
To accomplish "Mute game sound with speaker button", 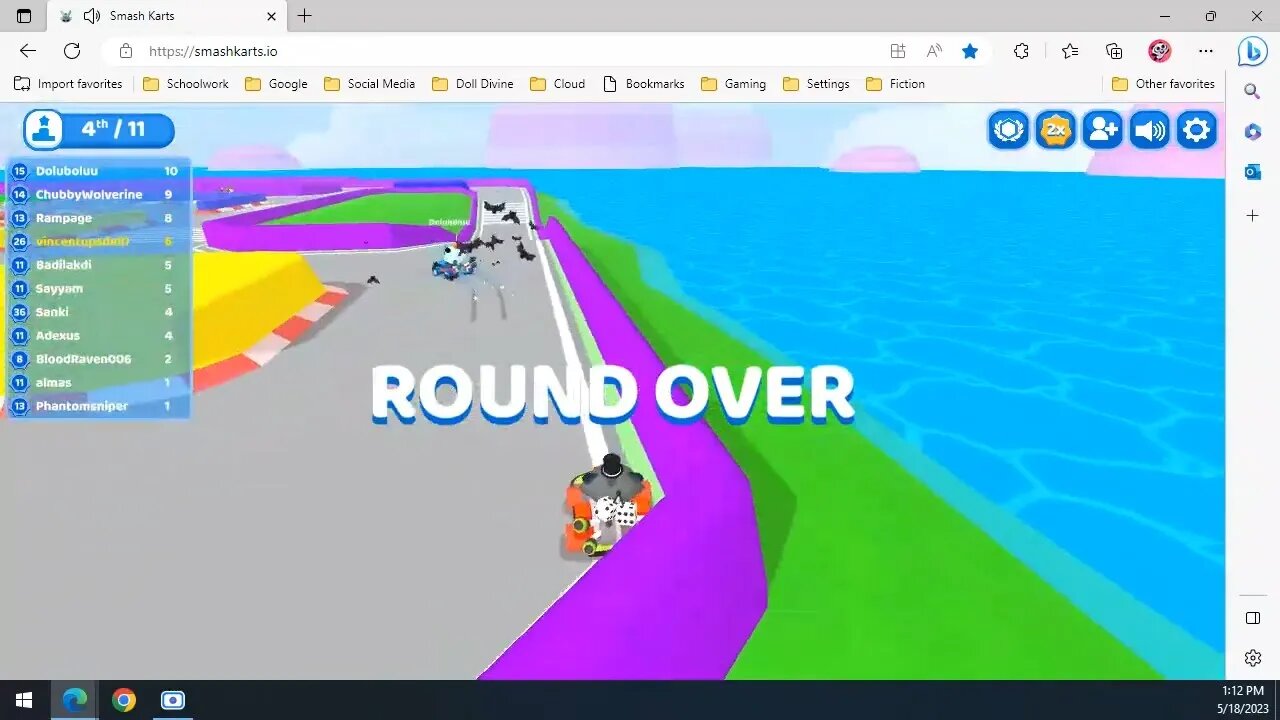I will [x=1150, y=130].
